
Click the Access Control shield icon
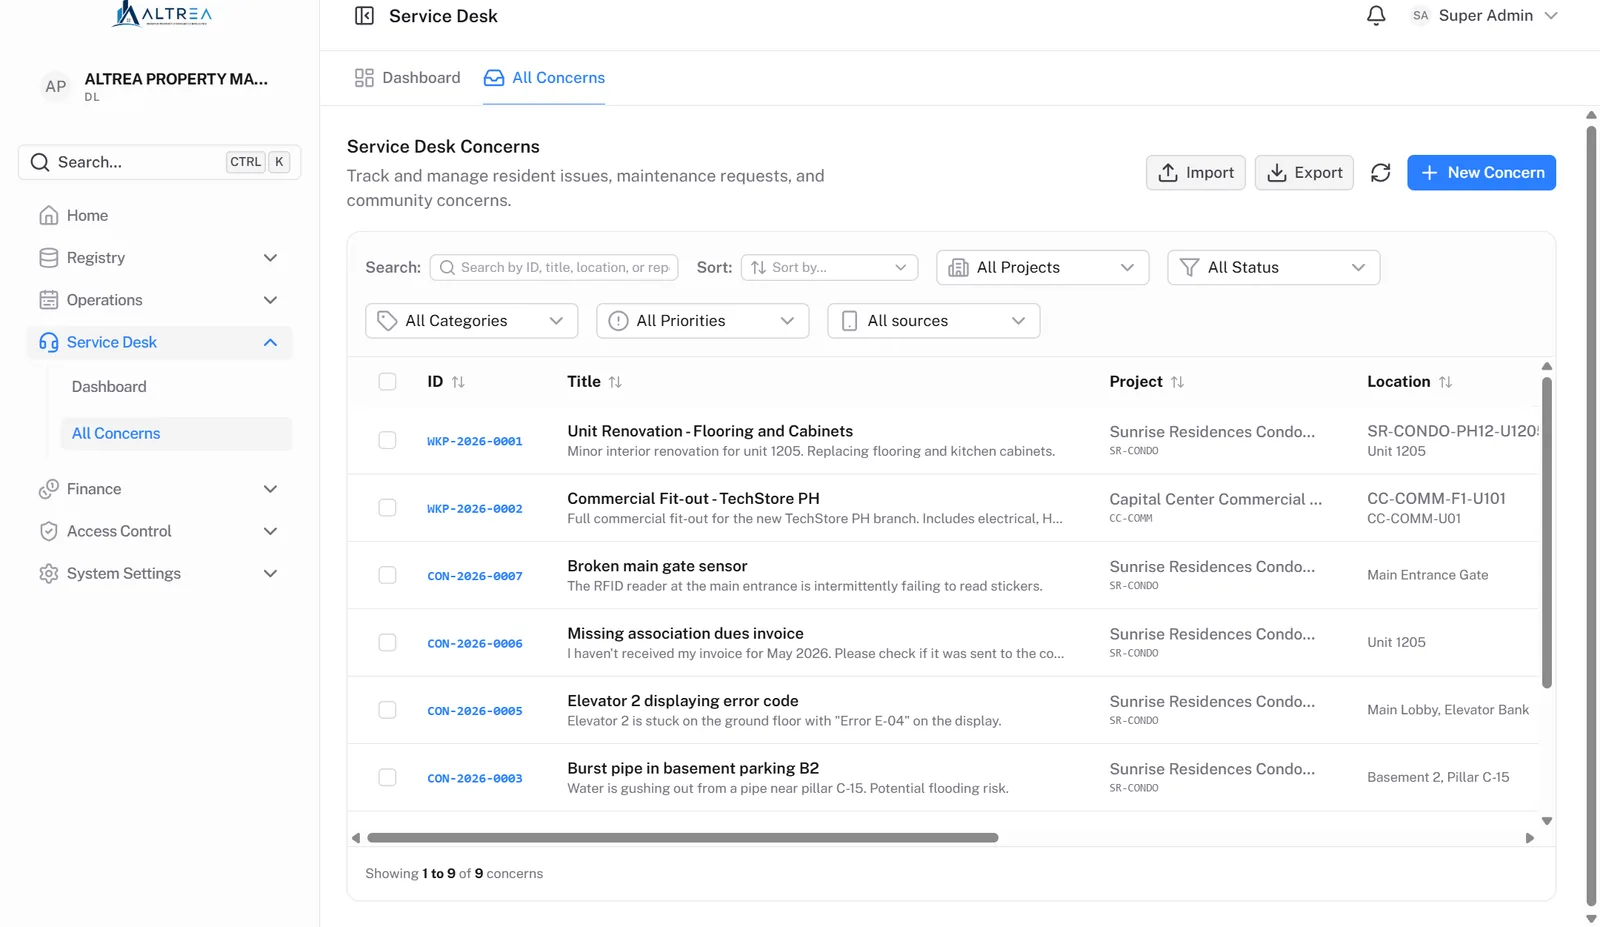point(48,531)
